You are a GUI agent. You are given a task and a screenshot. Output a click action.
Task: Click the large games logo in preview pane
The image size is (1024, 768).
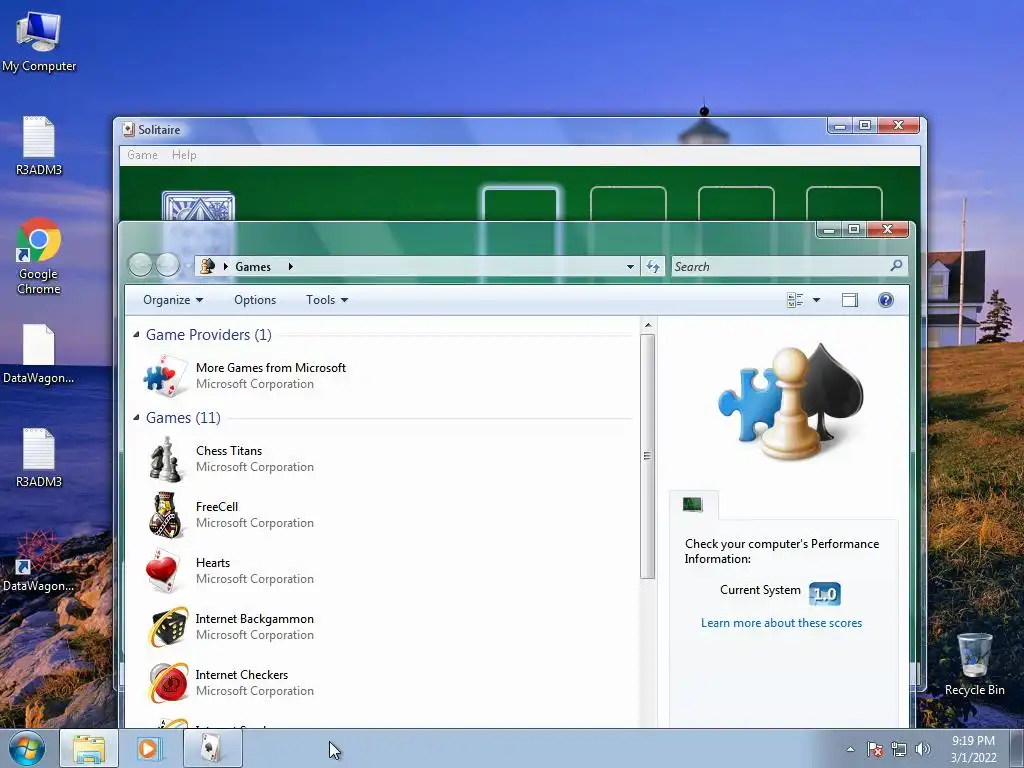(x=791, y=400)
